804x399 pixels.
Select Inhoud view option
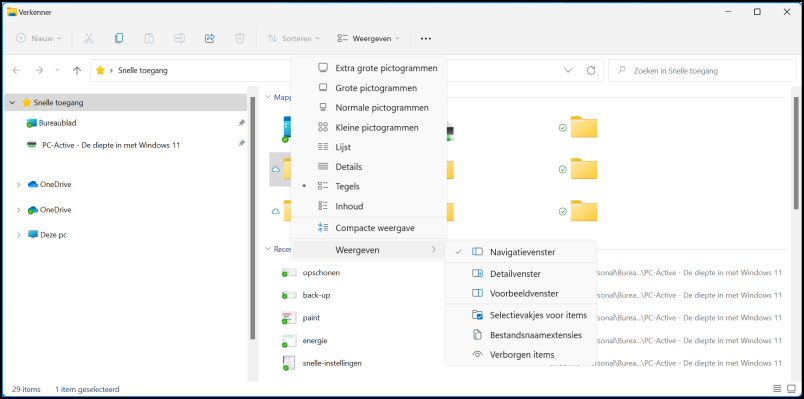click(x=369, y=206)
